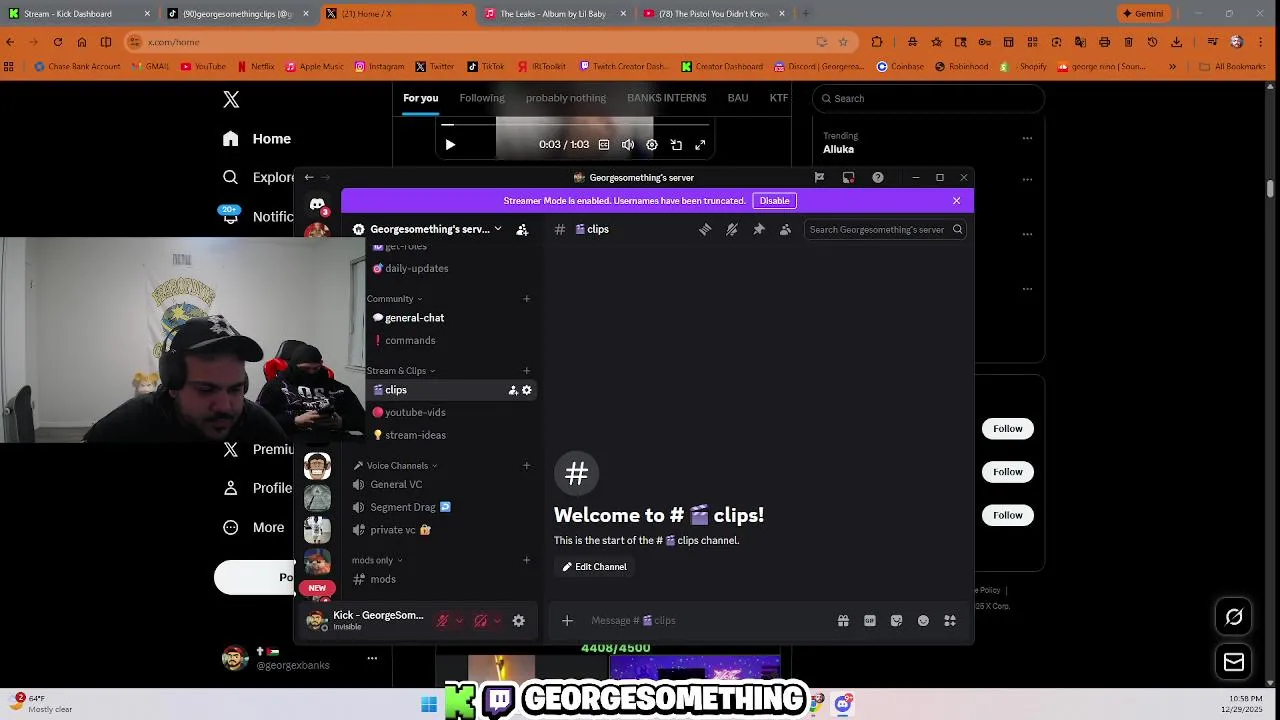Collapse the Stream & Clips category

[x=400, y=371]
